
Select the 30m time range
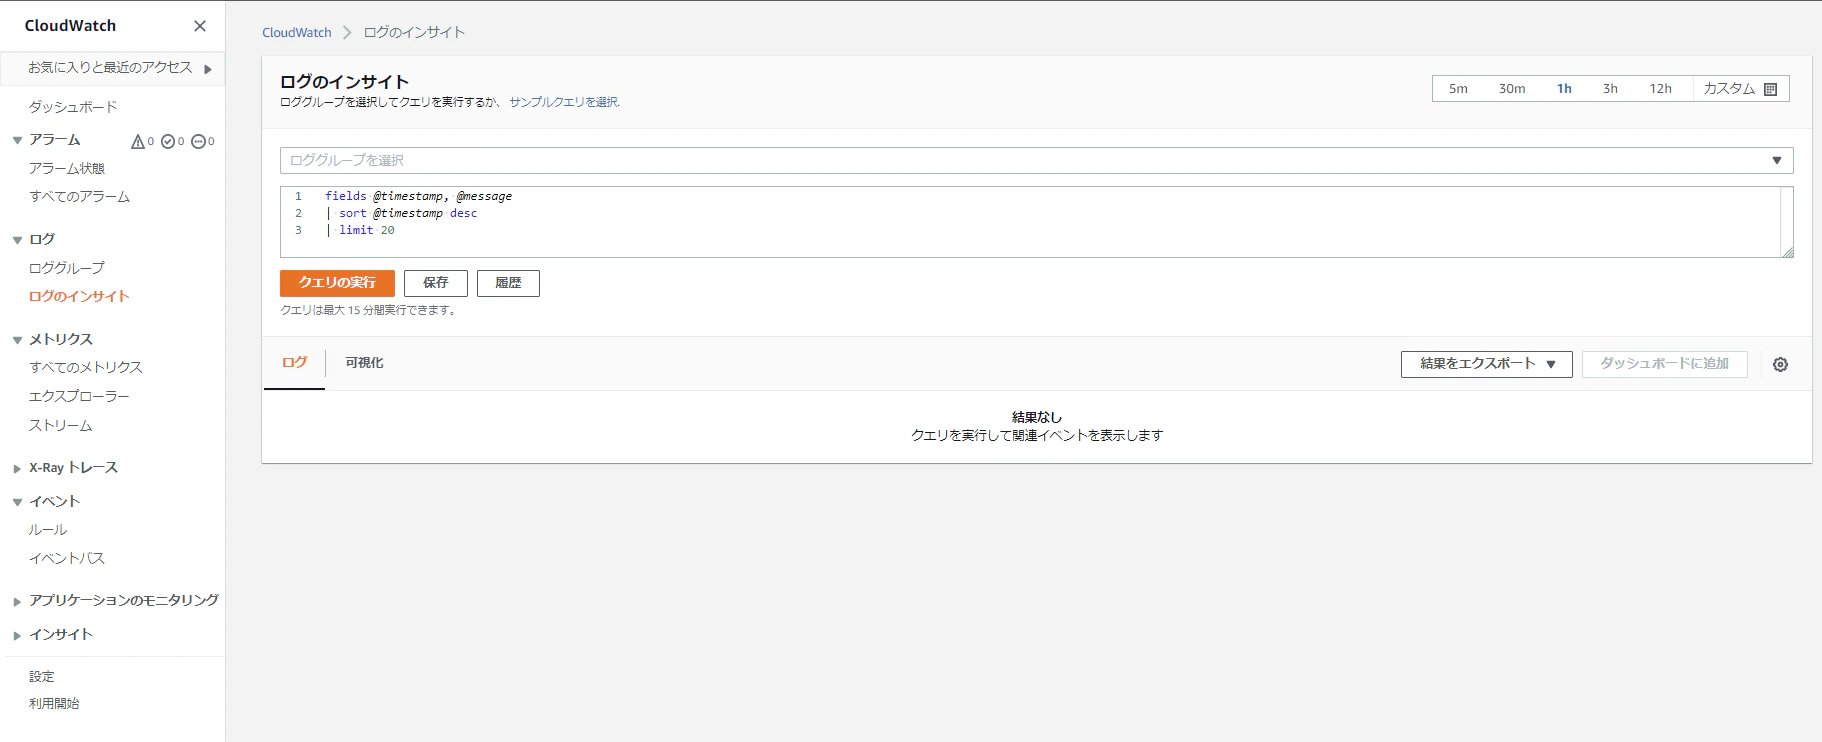[x=1512, y=89]
